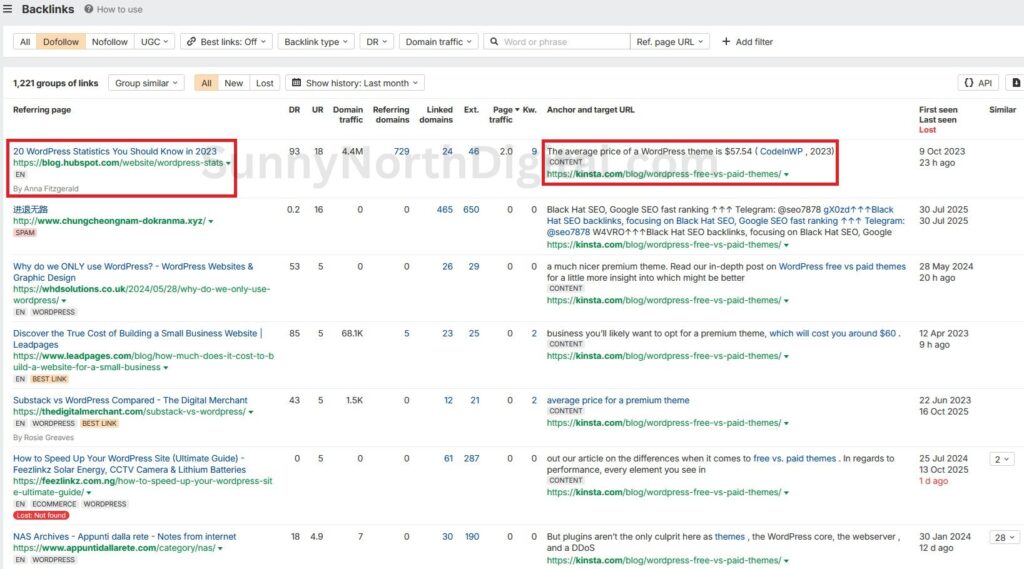Click referring domains value 729
Image resolution: width=1024 pixels, height=569 pixels.
tap(401, 152)
